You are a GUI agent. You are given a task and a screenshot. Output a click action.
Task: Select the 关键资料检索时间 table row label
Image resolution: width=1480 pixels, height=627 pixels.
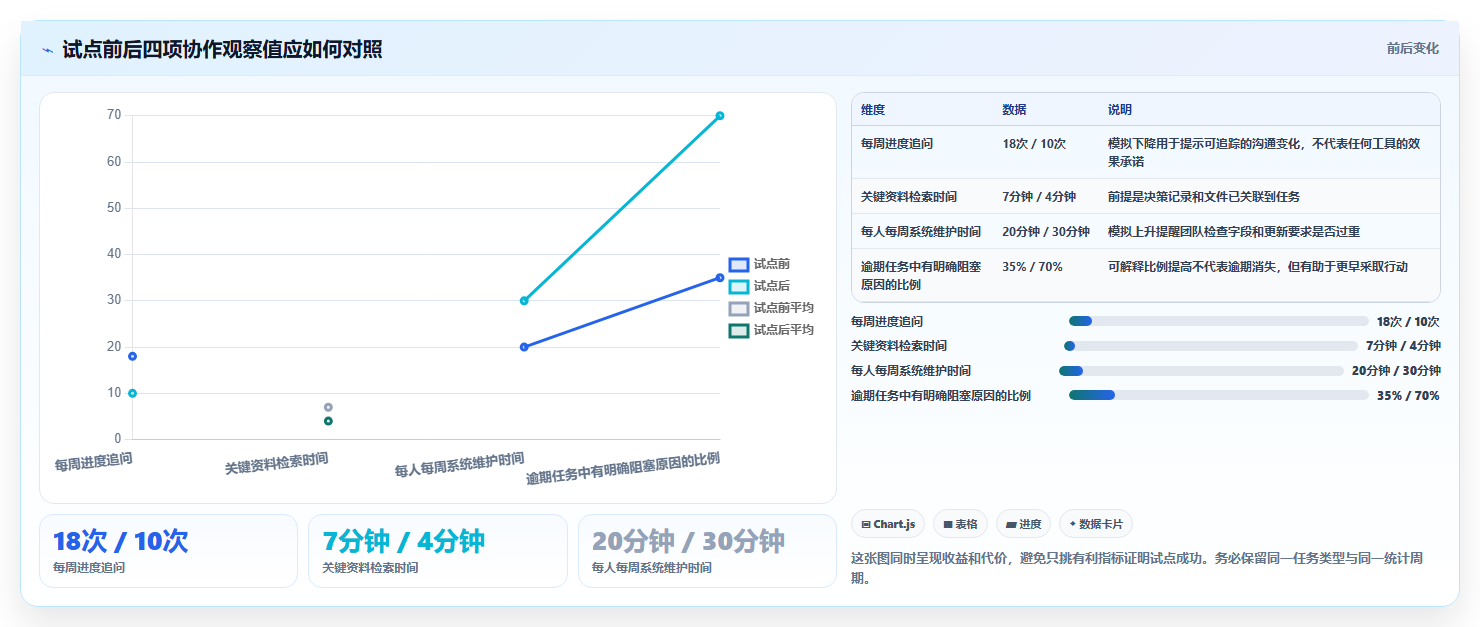click(x=909, y=197)
